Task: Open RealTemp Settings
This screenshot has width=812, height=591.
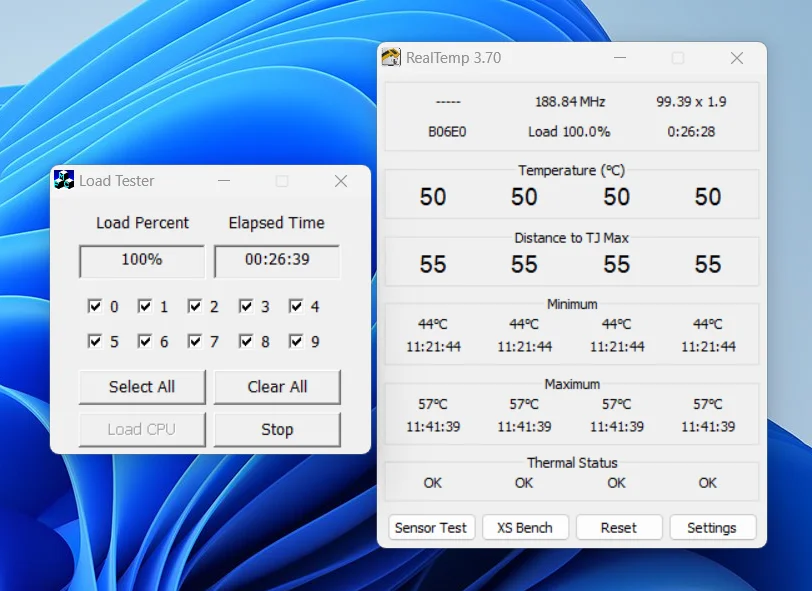Action: click(713, 527)
